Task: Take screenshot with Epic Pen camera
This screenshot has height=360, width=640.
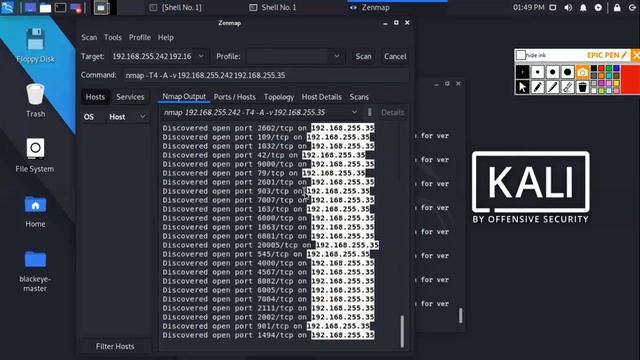Action: pyautogui.click(x=582, y=72)
